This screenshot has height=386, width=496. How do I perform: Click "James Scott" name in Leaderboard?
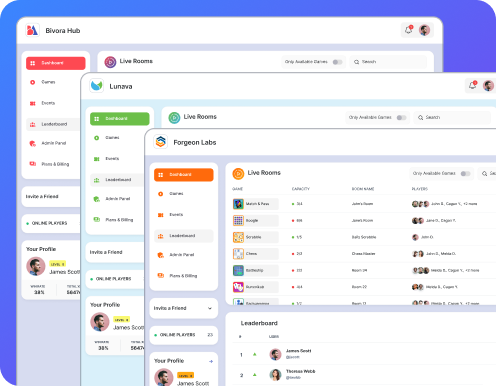click(298, 351)
